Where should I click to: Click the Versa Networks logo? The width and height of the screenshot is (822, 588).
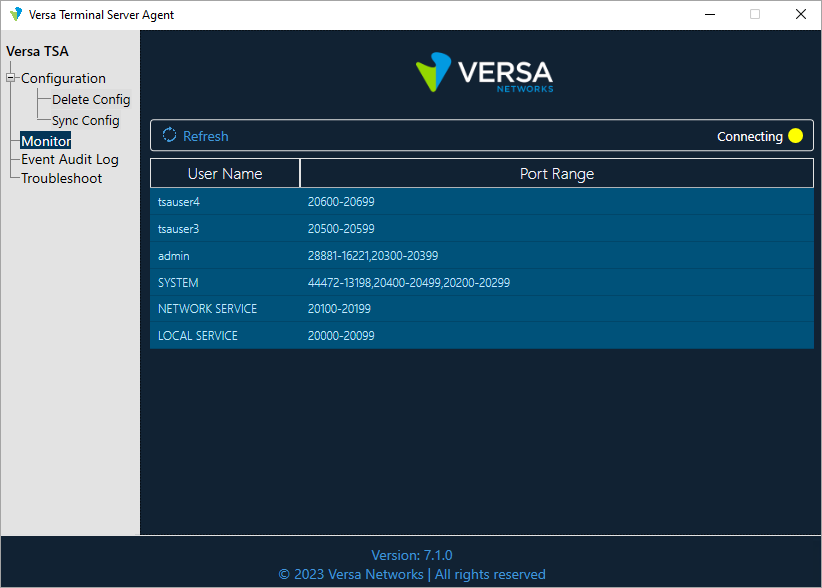(484, 73)
